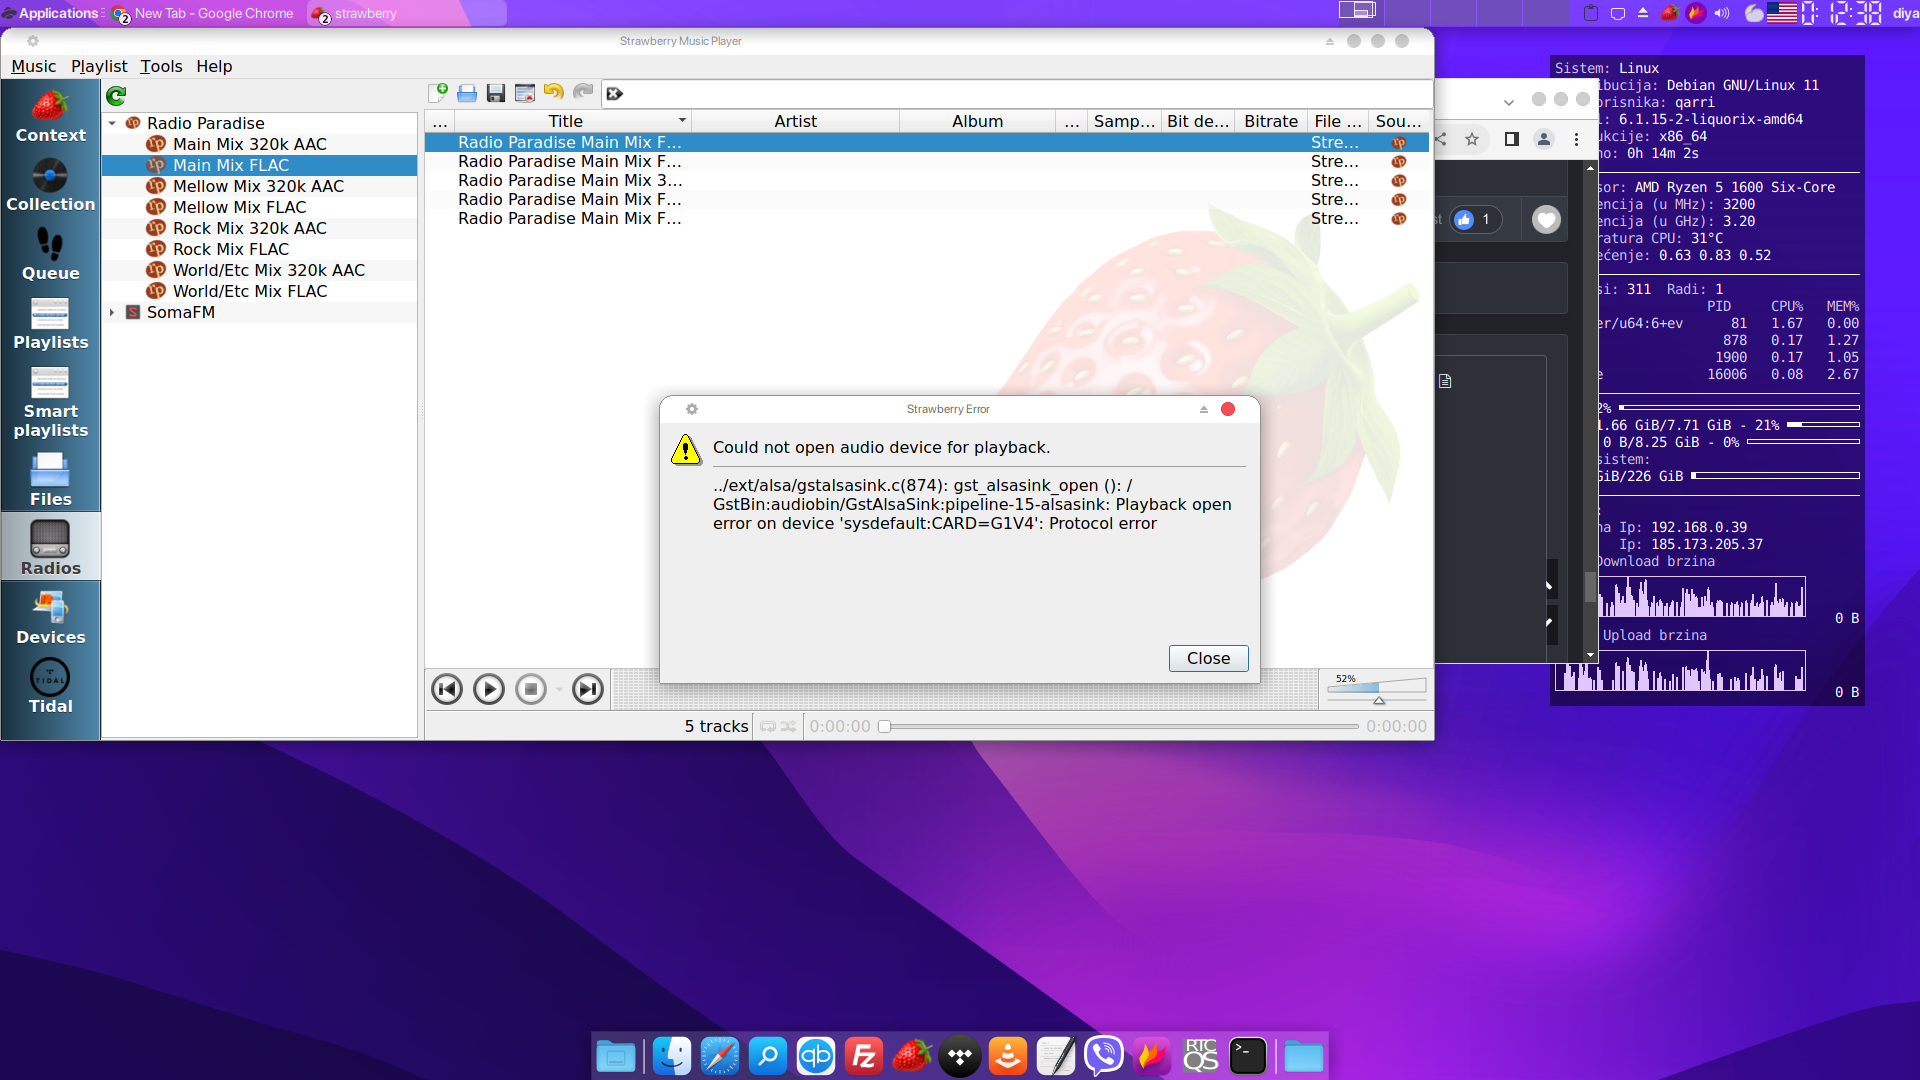The width and height of the screenshot is (1920, 1080).
Task: Sort playlist by Album column header
Action: (x=977, y=121)
